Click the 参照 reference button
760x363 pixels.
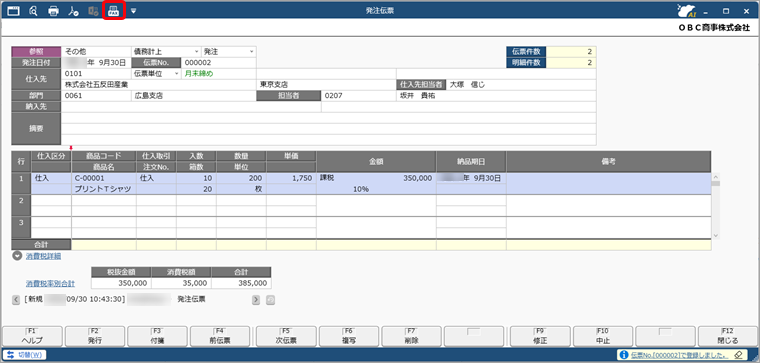[36, 51]
